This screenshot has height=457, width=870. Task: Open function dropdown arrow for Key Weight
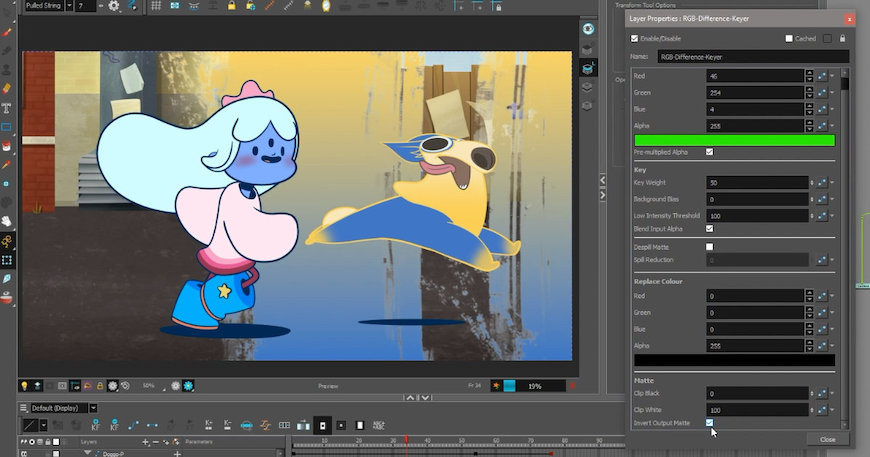tap(832, 182)
